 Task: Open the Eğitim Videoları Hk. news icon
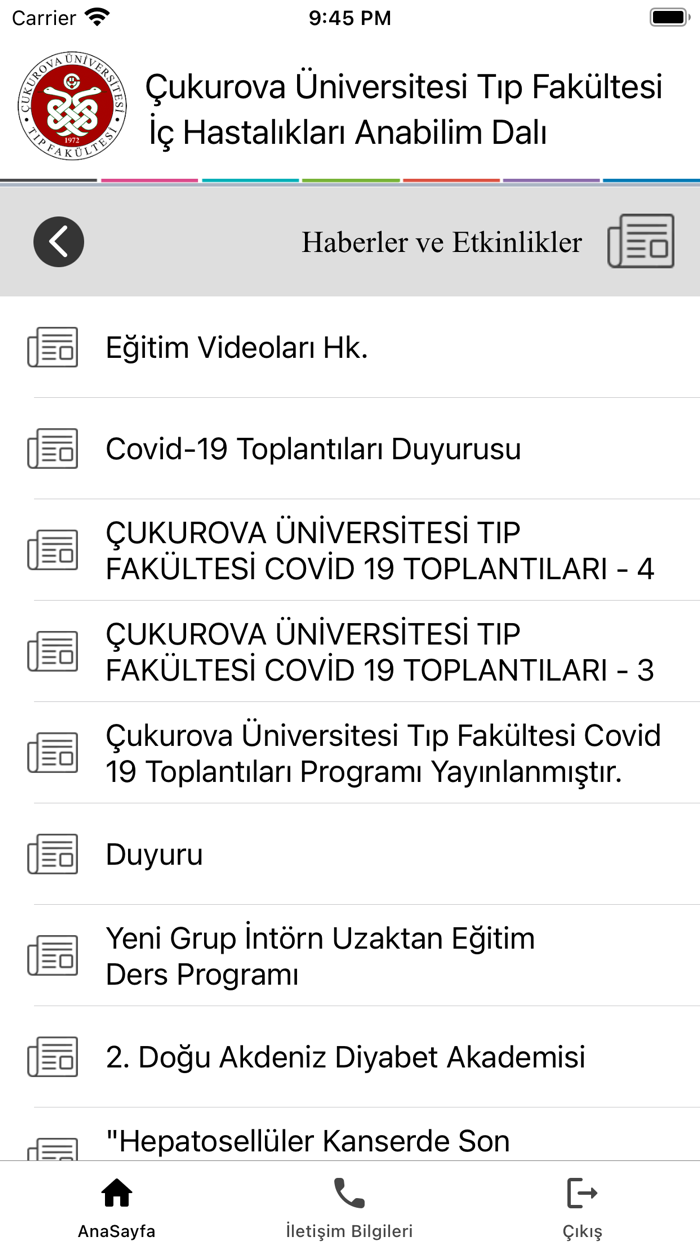click(53, 347)
